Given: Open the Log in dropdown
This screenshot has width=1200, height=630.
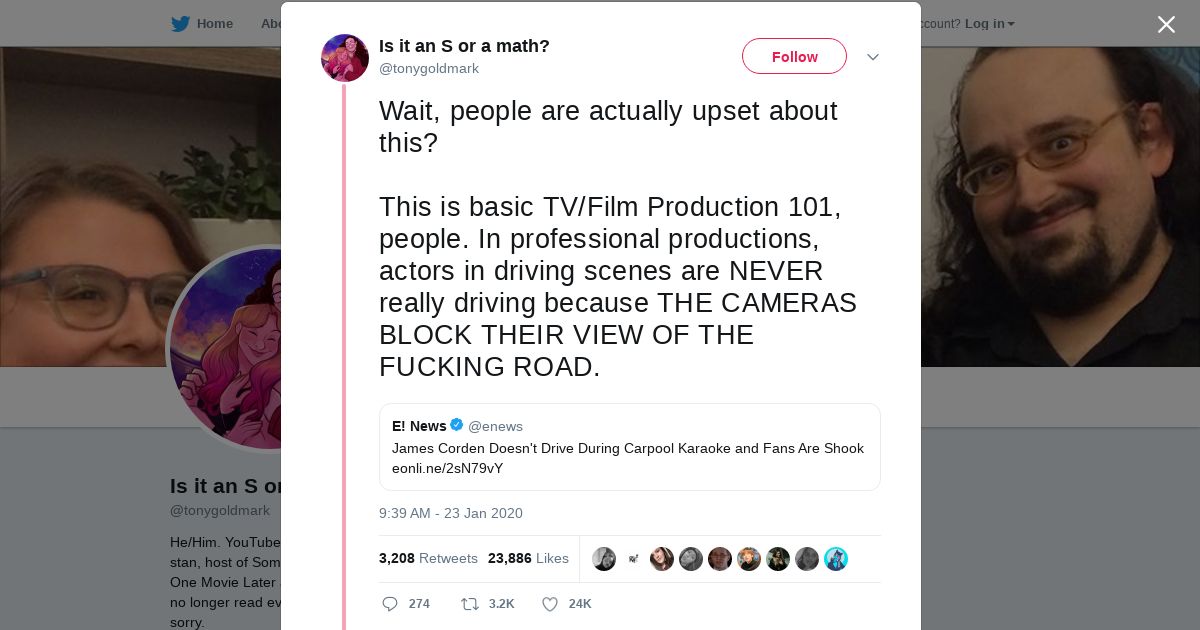Looking at the screenshot, I should (989, 24).
